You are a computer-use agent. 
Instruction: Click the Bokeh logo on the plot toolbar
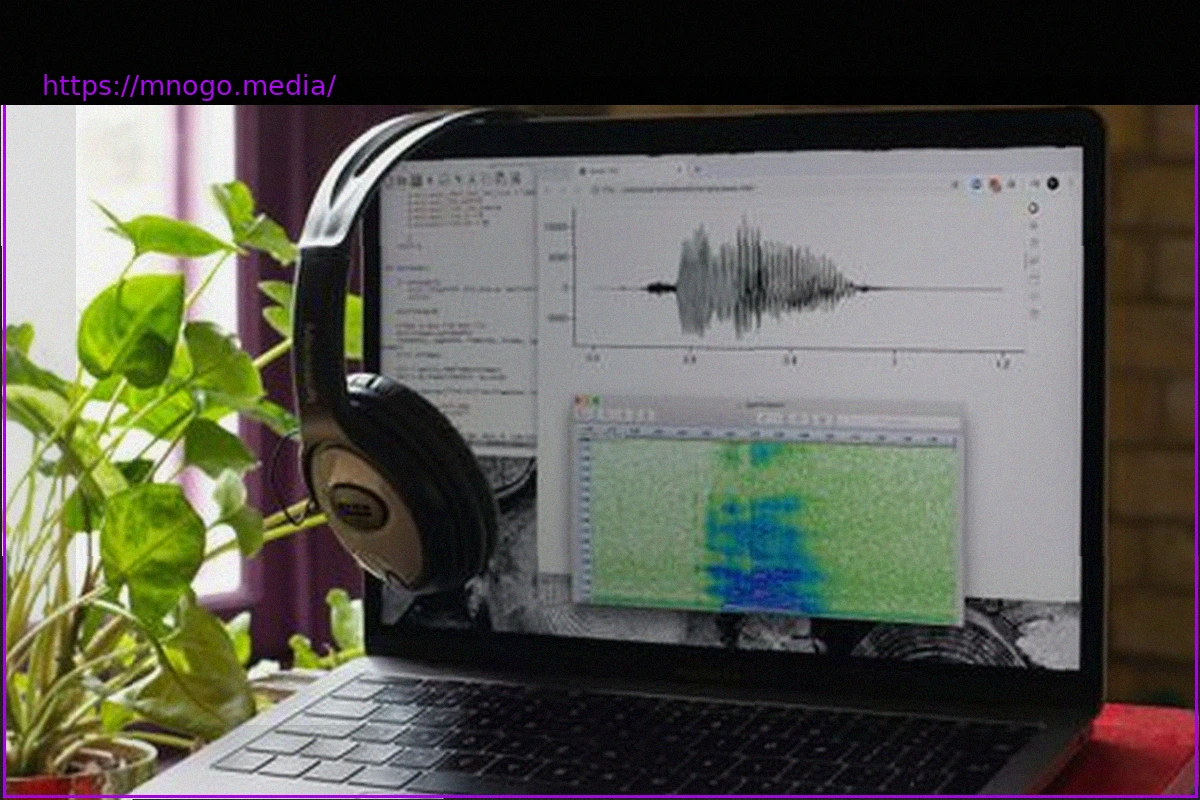tap(1032, 207)
